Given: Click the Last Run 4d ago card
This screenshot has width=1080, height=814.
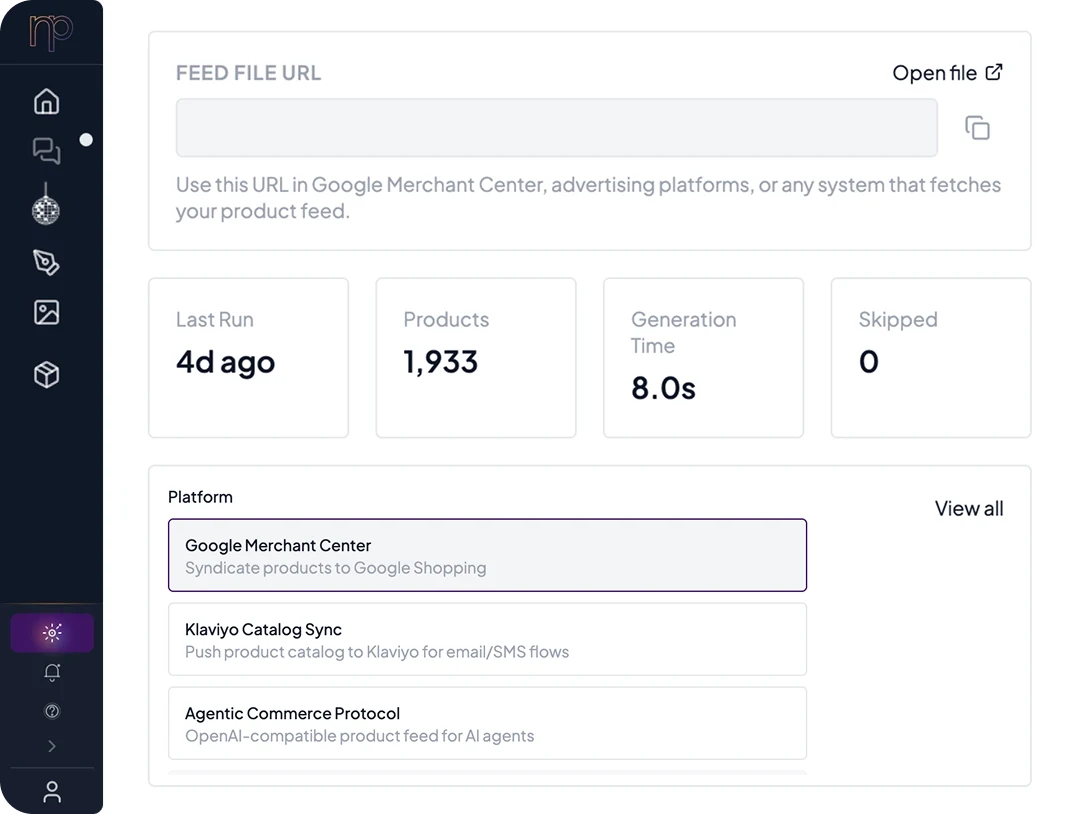Looking at the screenshot, I should click(x=249, y=357).
